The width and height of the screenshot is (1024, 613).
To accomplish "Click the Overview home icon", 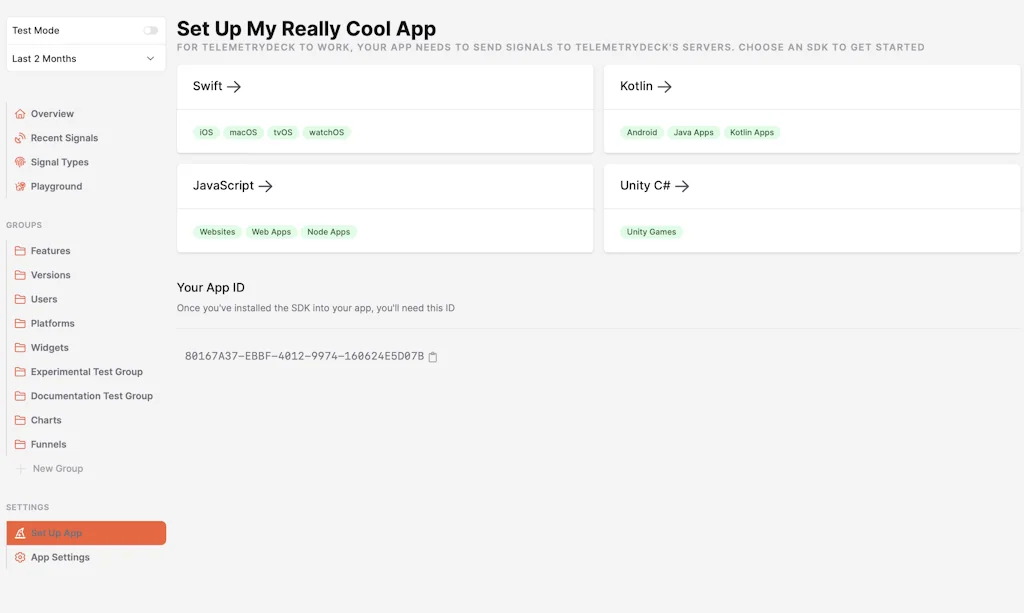I will 20,114.
